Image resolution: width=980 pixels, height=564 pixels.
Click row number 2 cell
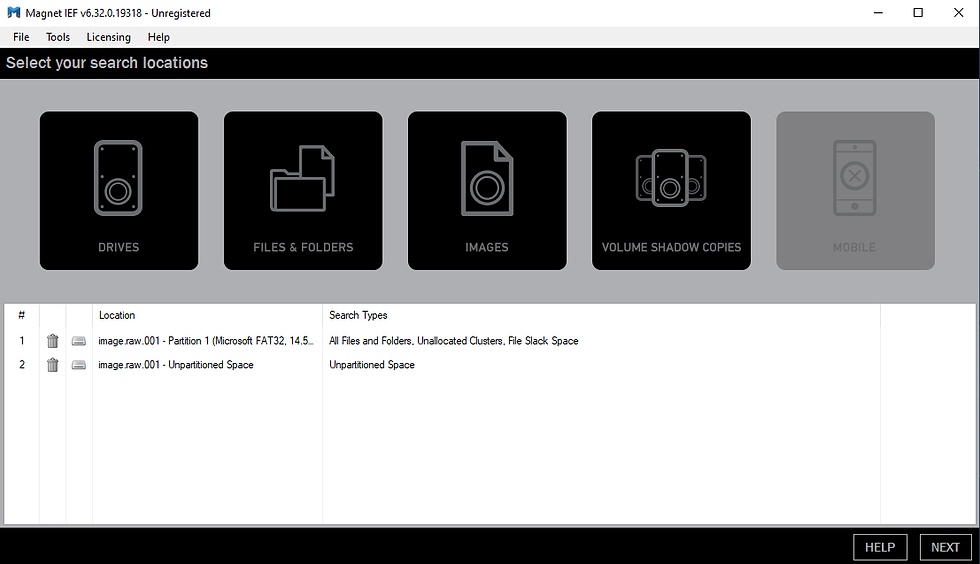[x=22, y=365]
